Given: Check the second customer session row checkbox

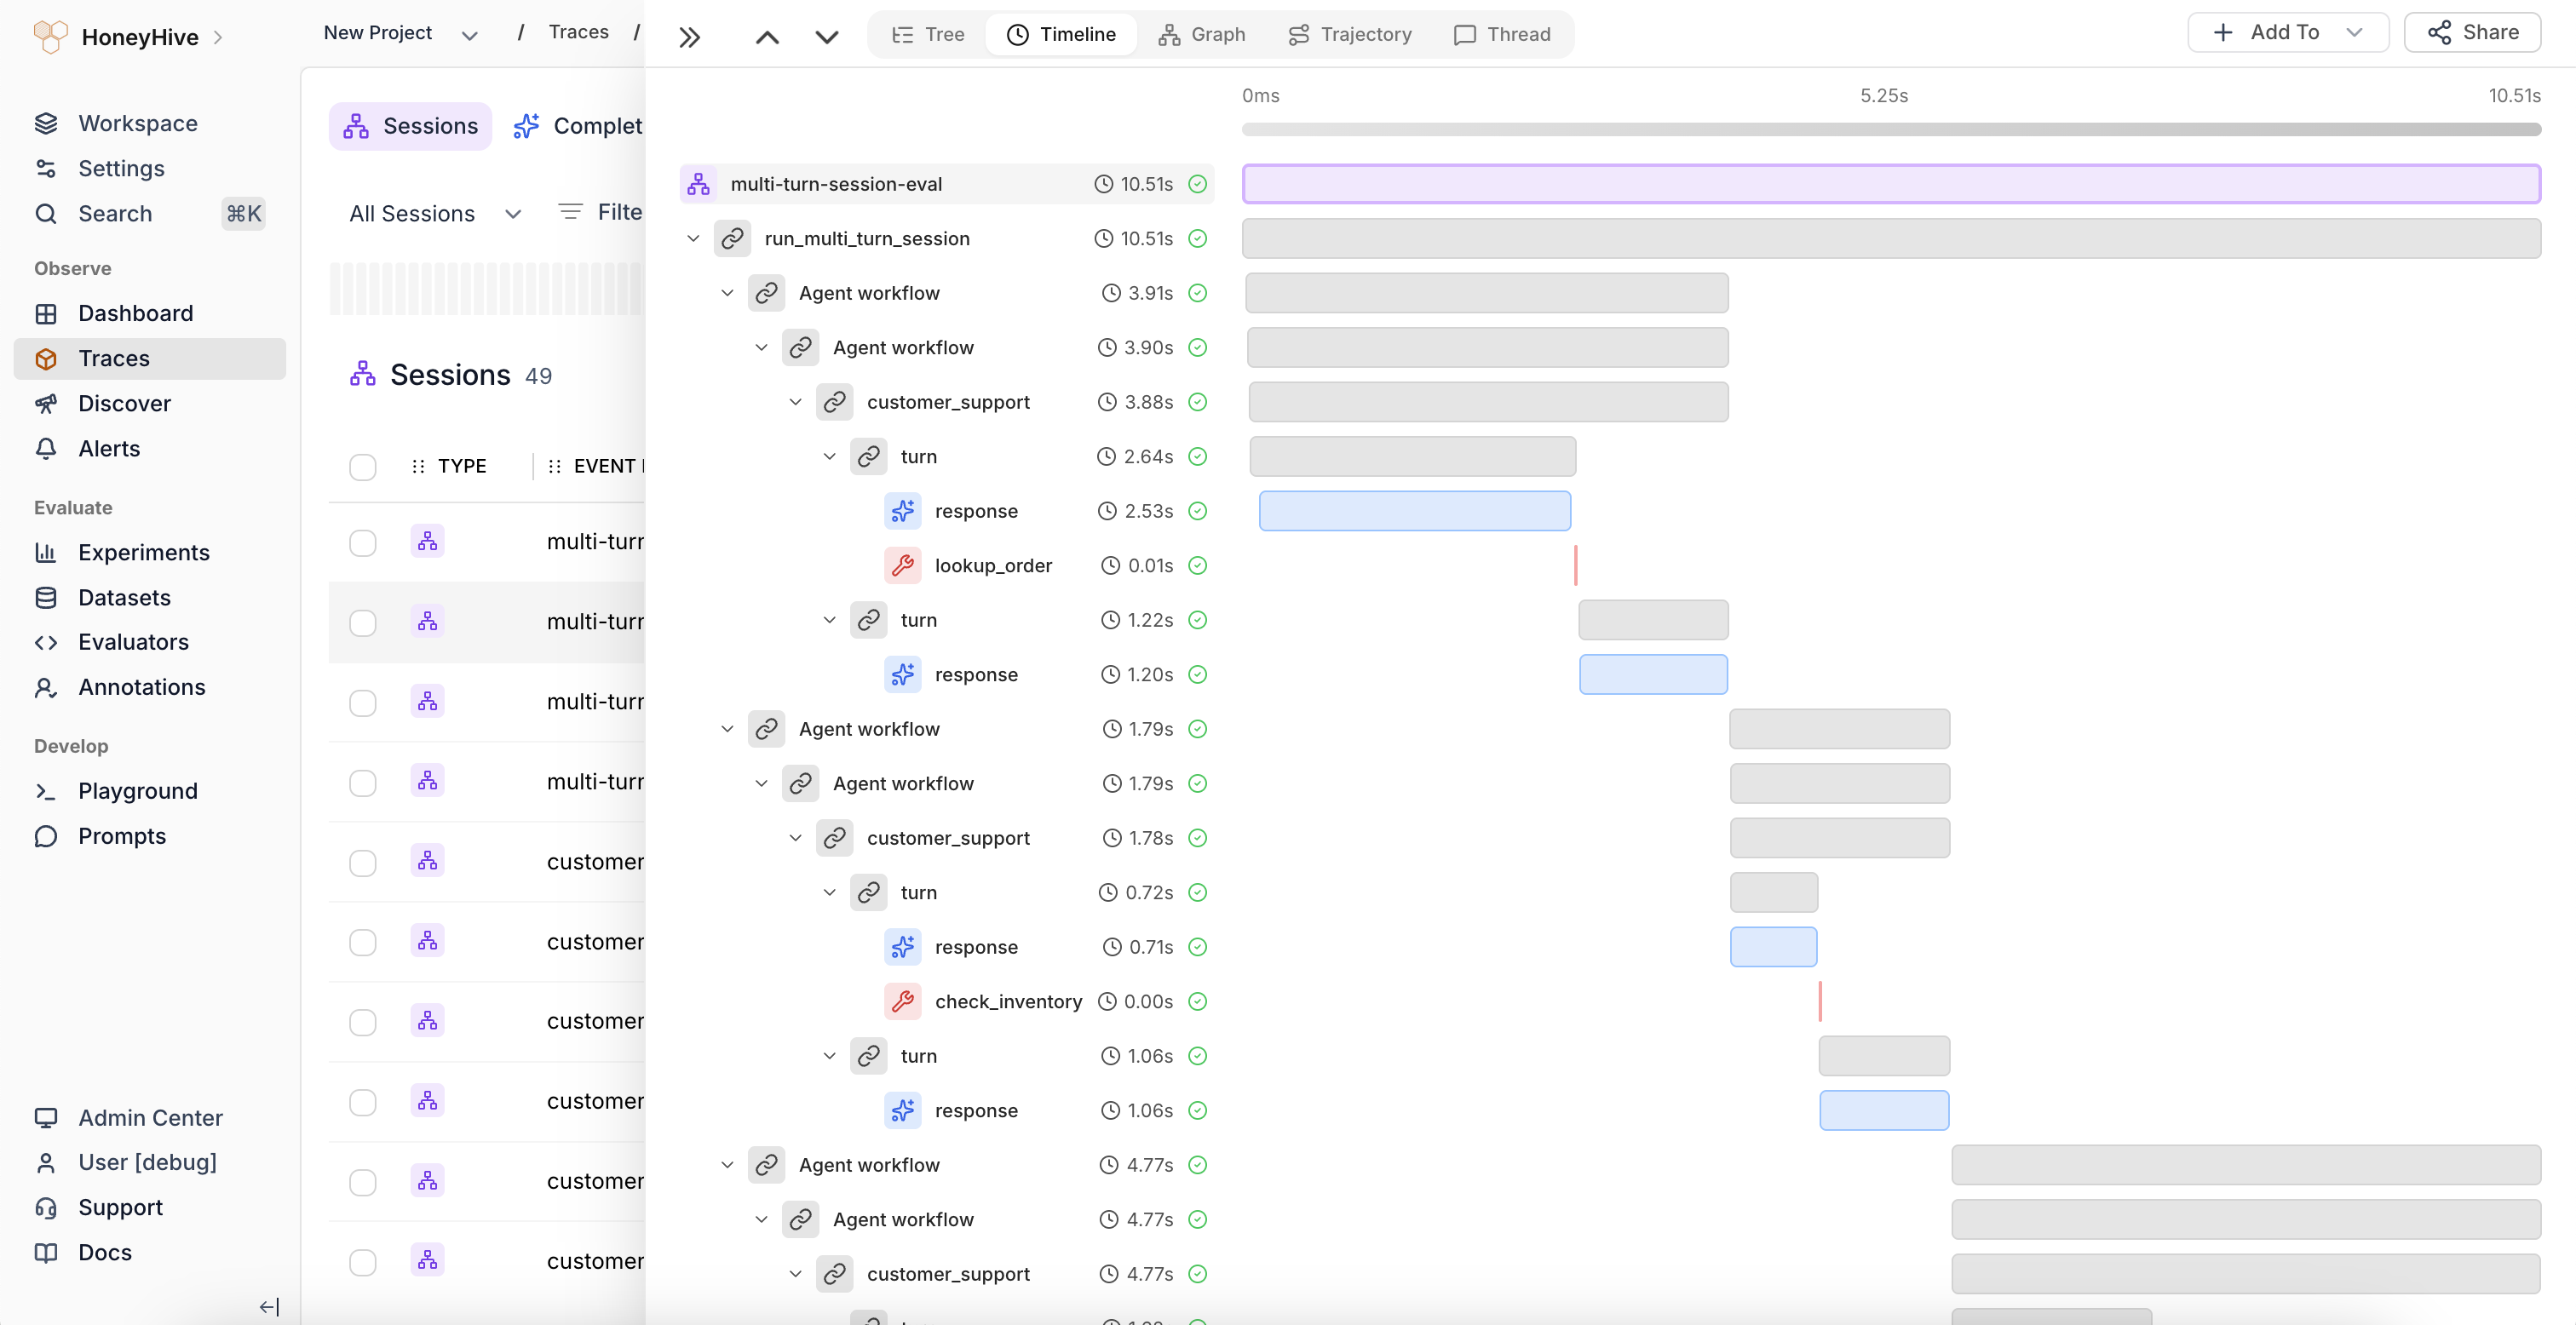Looking at the screenshot, I should click(363, 943).
